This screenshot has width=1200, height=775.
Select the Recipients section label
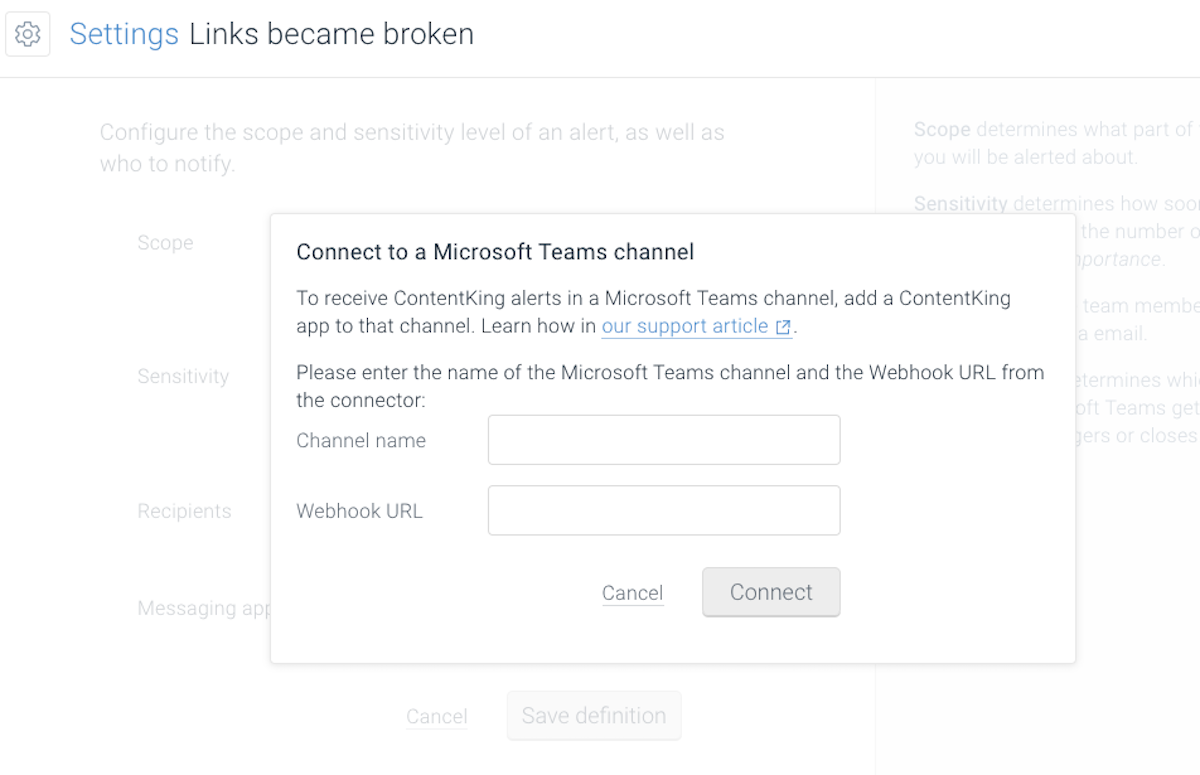pos(184,510)
